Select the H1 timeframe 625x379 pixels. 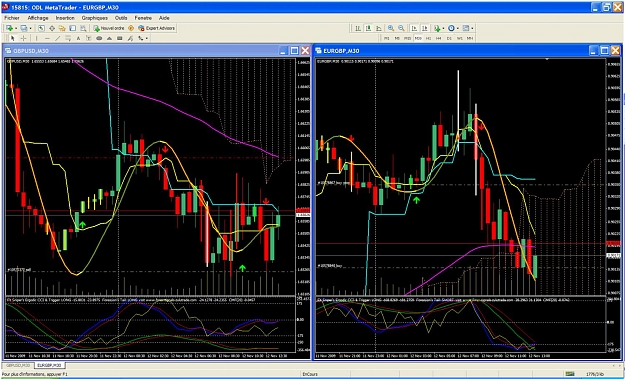pos(428,38)
